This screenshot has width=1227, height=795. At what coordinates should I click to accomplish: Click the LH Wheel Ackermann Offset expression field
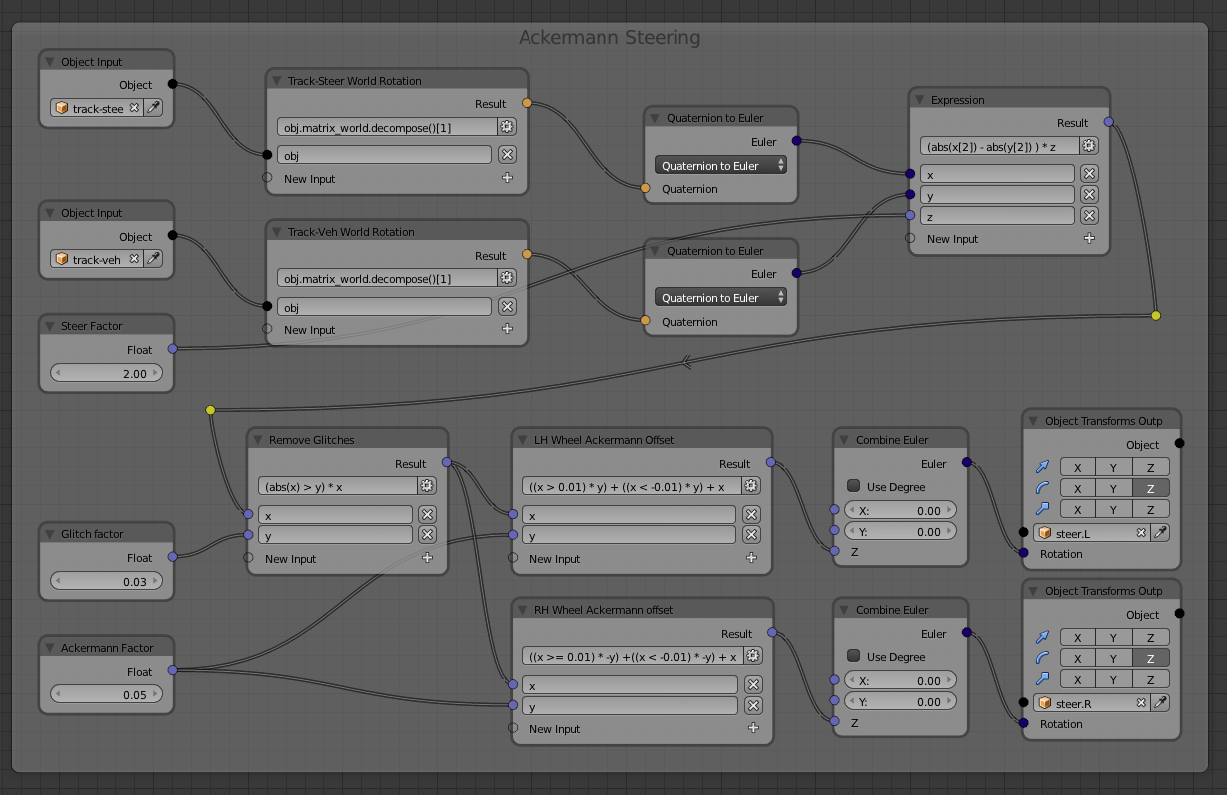coord(630,486)
